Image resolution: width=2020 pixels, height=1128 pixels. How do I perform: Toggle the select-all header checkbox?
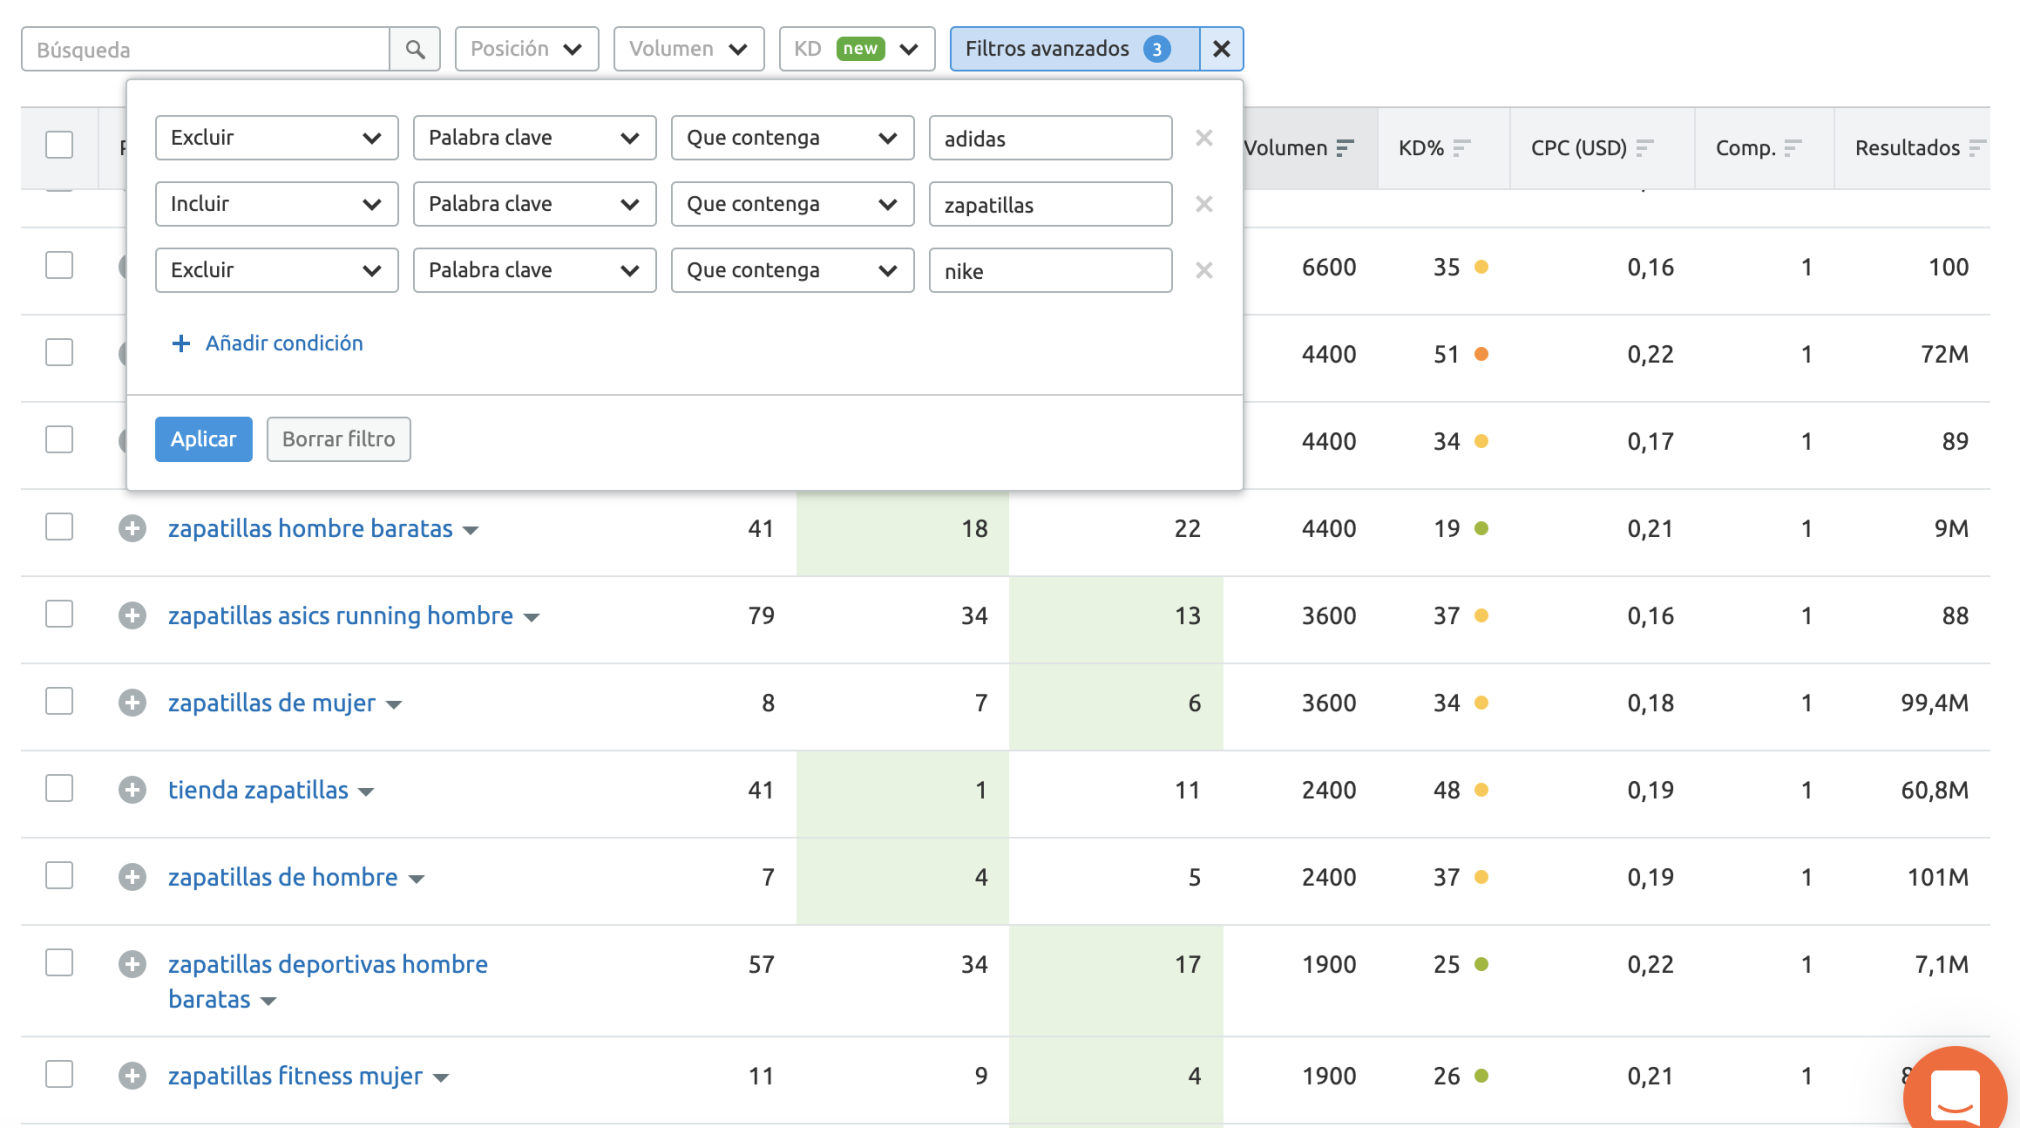60,145
